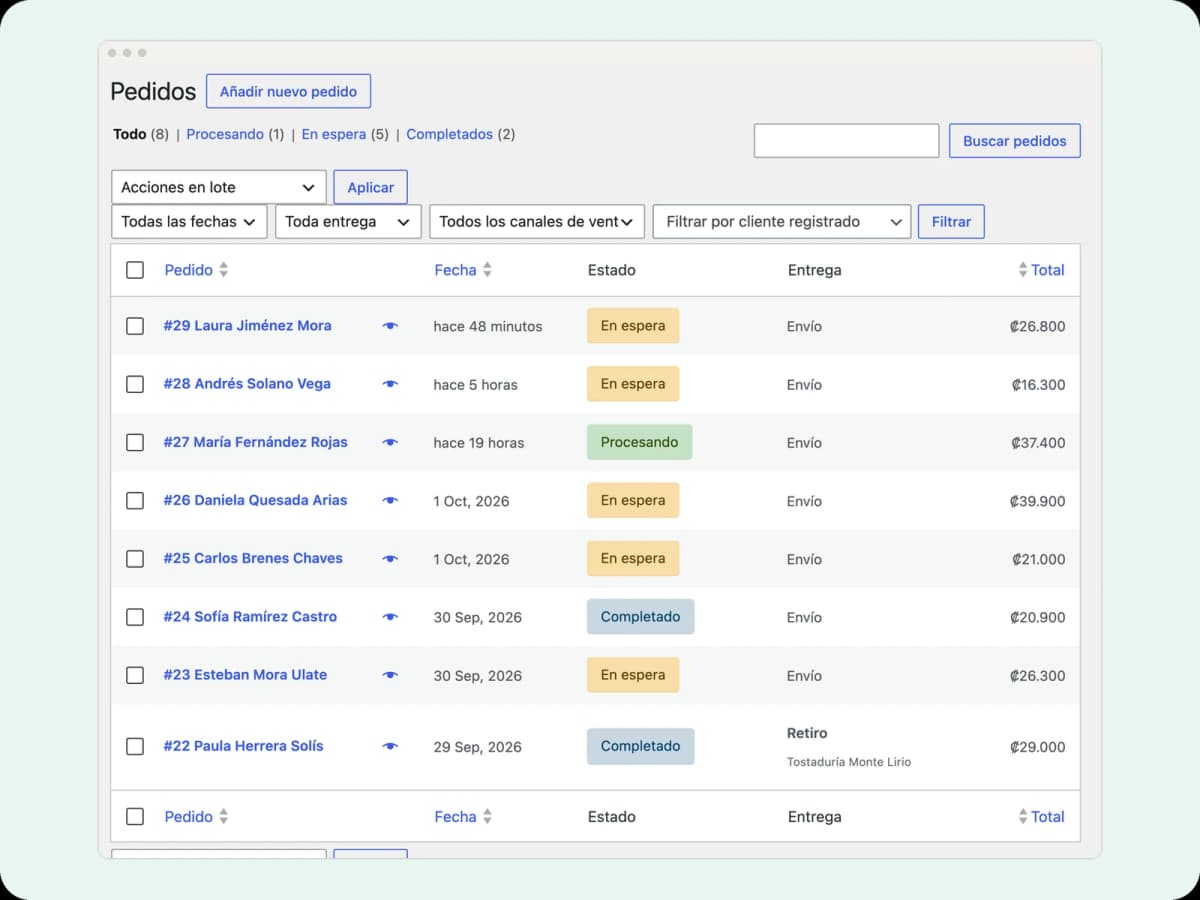Screen dimensions: 1200x900
Task: Open order #28 Andrés Solano Vega
Action: pos(247,384)
